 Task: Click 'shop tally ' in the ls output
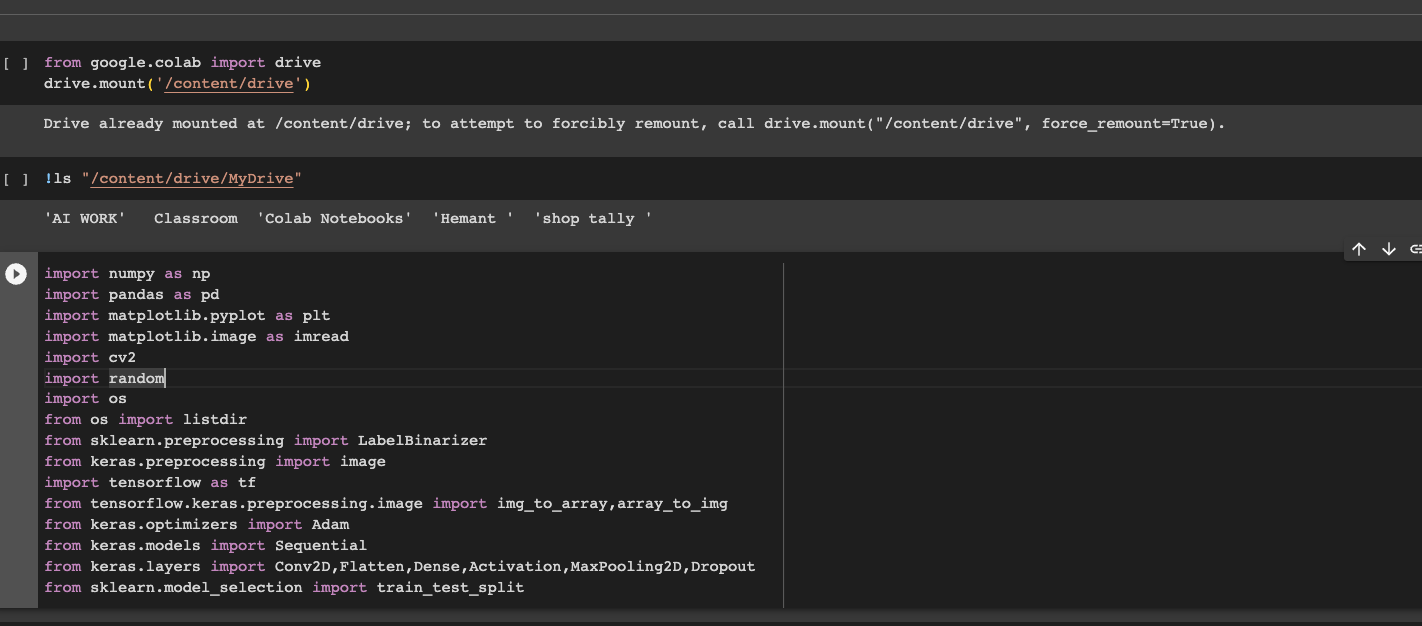tap(593, 219)
